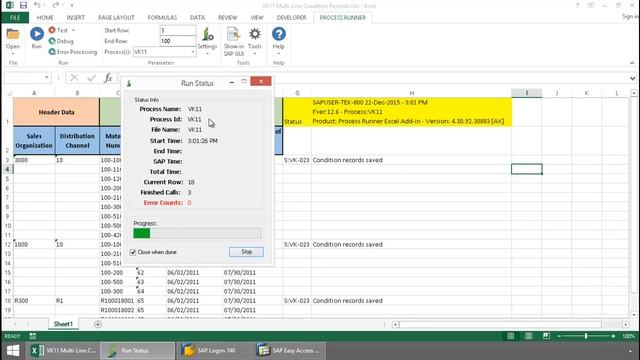Open the Process(s) VK11 dropdown
Viewport: 640px width, 360px height.
[193, 52]
